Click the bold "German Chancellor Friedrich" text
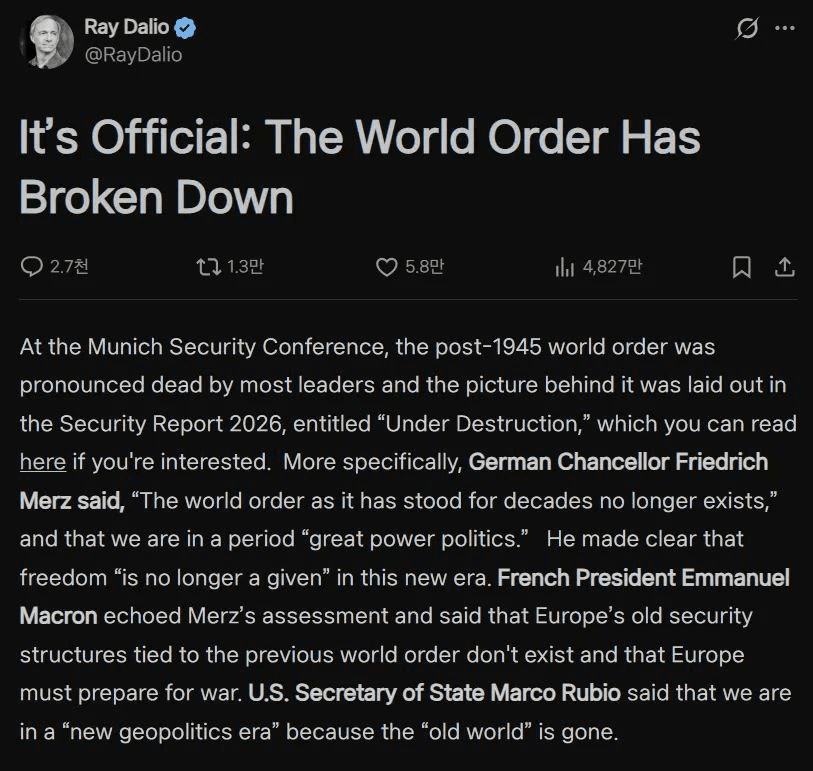 tap(618, 462)
